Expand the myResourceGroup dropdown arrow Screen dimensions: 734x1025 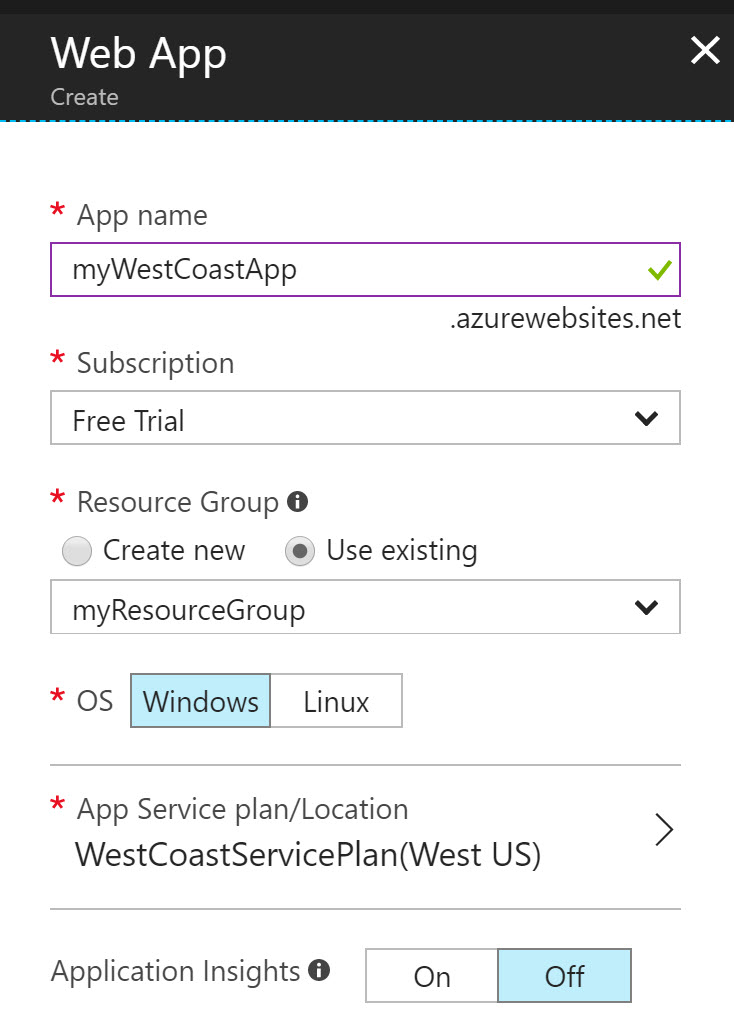(646, 607)
